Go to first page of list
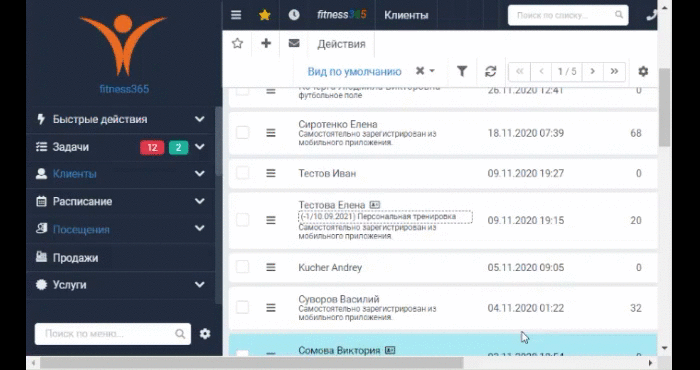Screen dimensions: 700x370 520,71
